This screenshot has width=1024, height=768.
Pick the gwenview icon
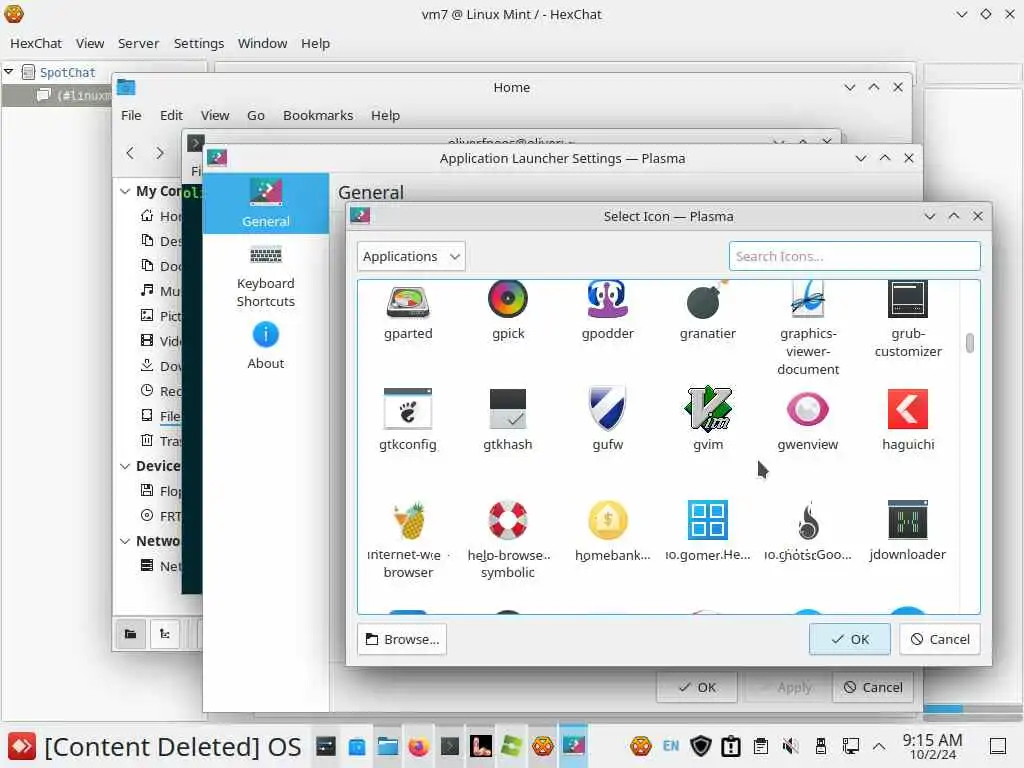coord(808,409)
